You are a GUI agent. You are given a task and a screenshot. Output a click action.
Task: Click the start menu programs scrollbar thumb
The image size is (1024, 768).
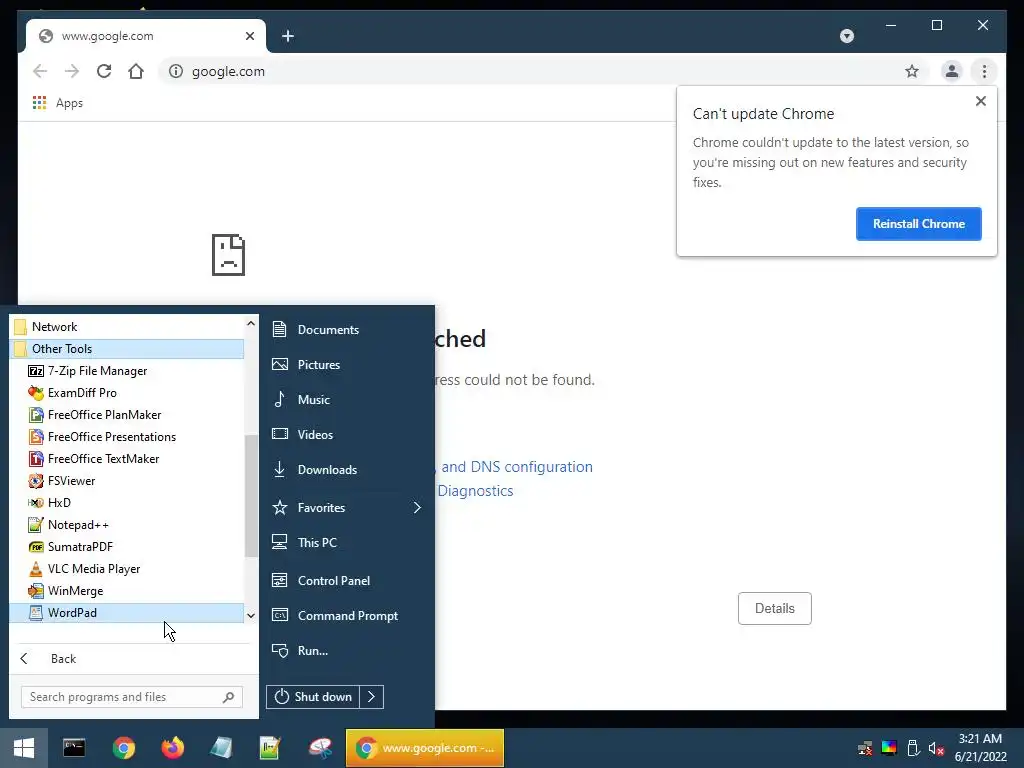[251, 496]
